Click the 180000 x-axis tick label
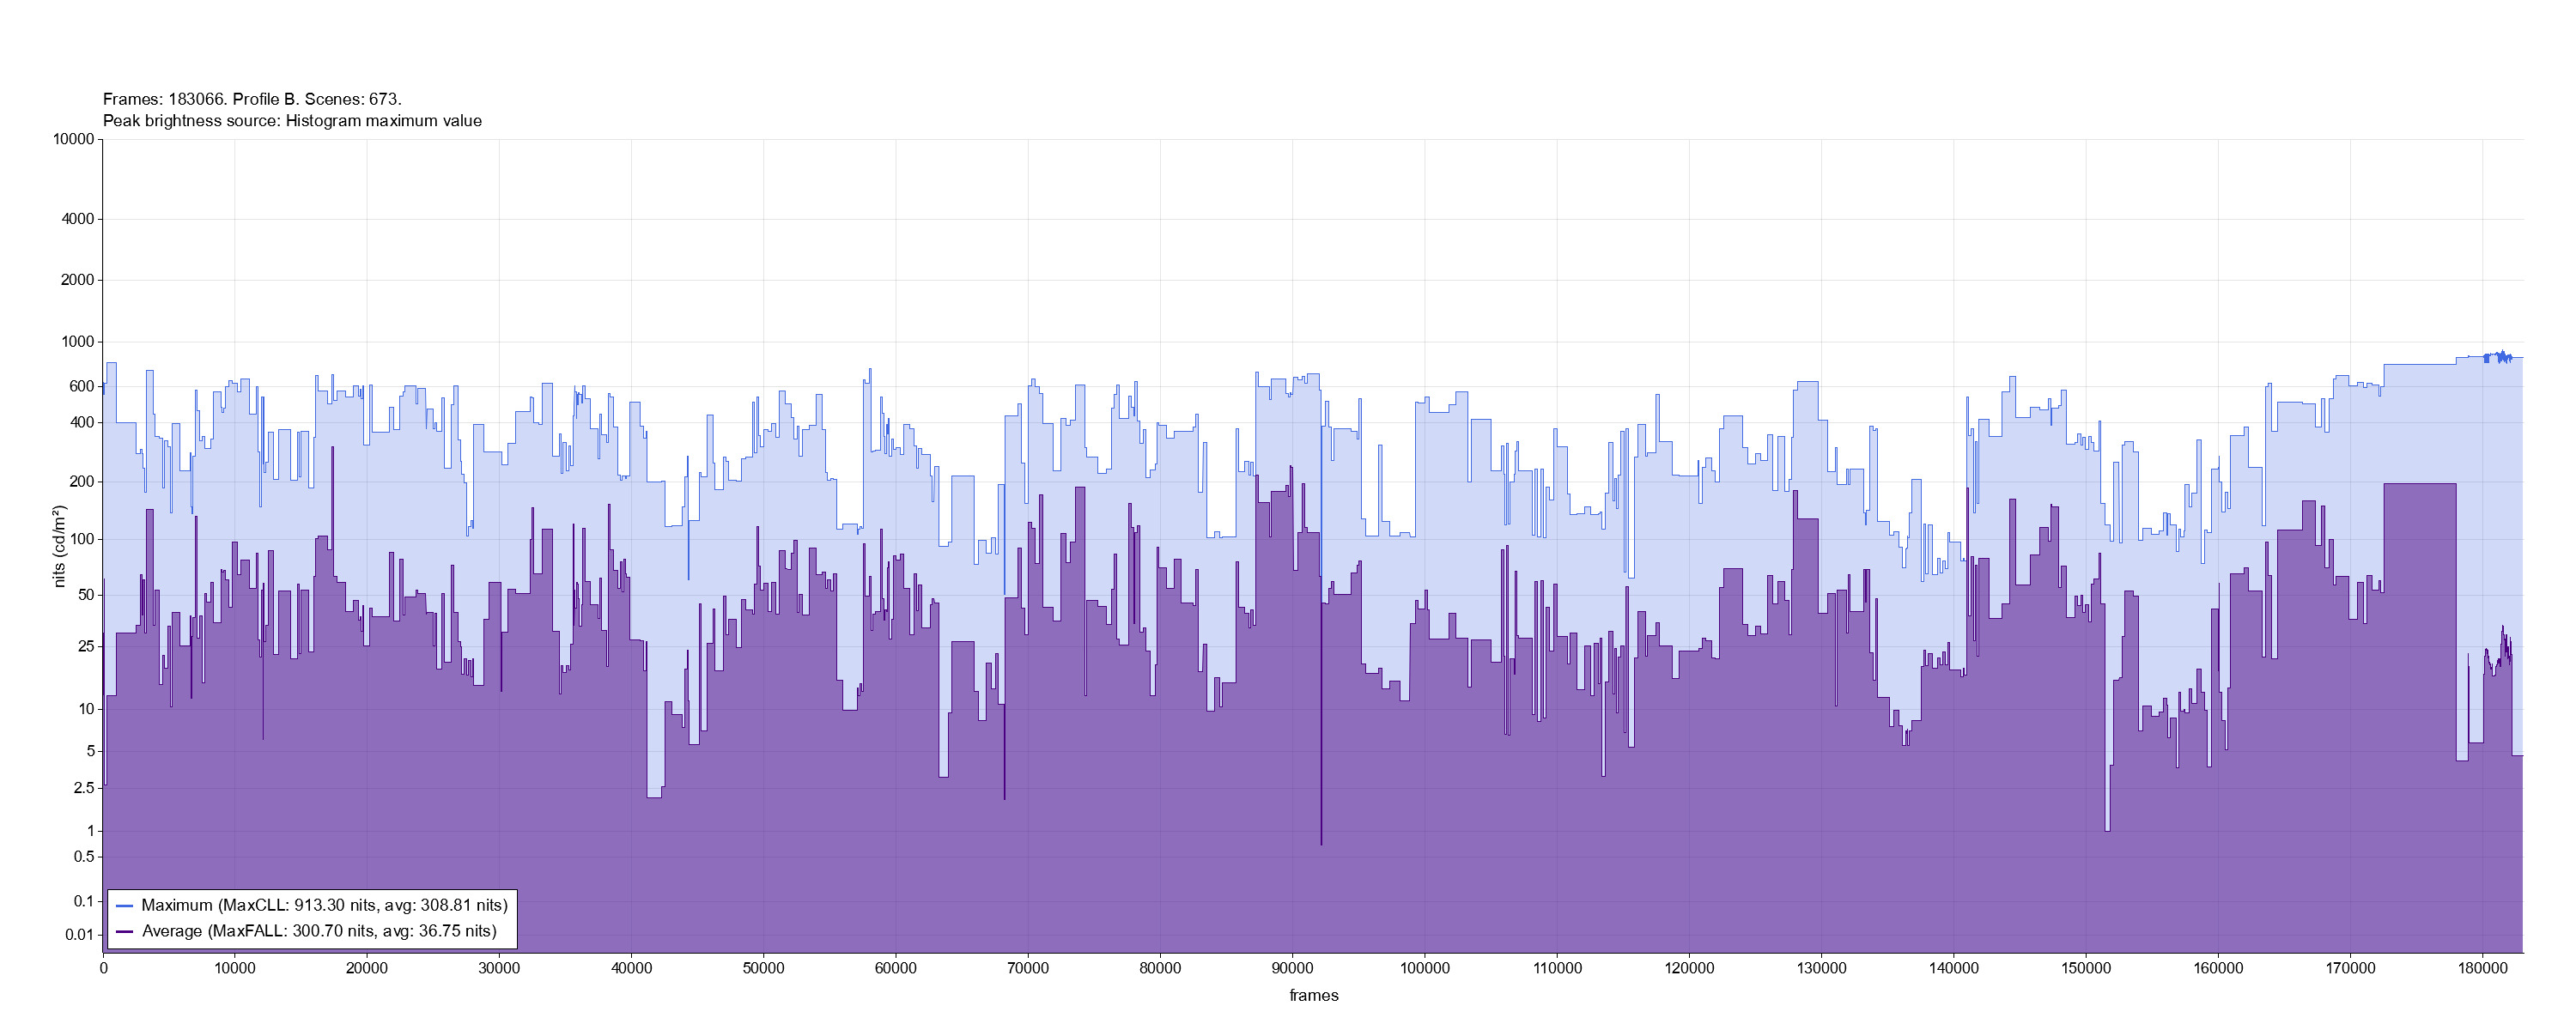 click(2482, 968)
